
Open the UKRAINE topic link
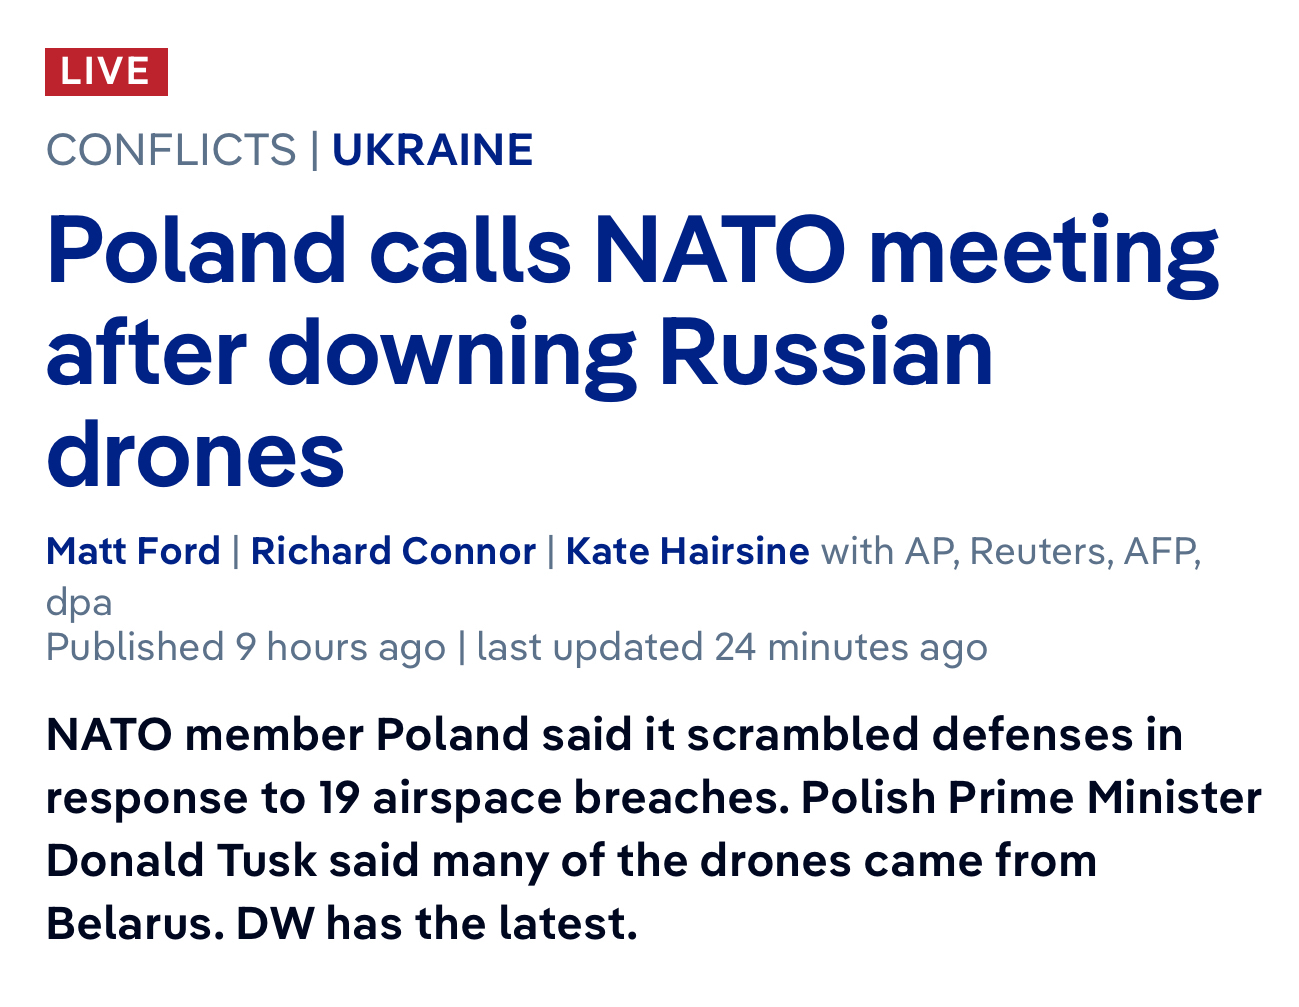point(432,150)
